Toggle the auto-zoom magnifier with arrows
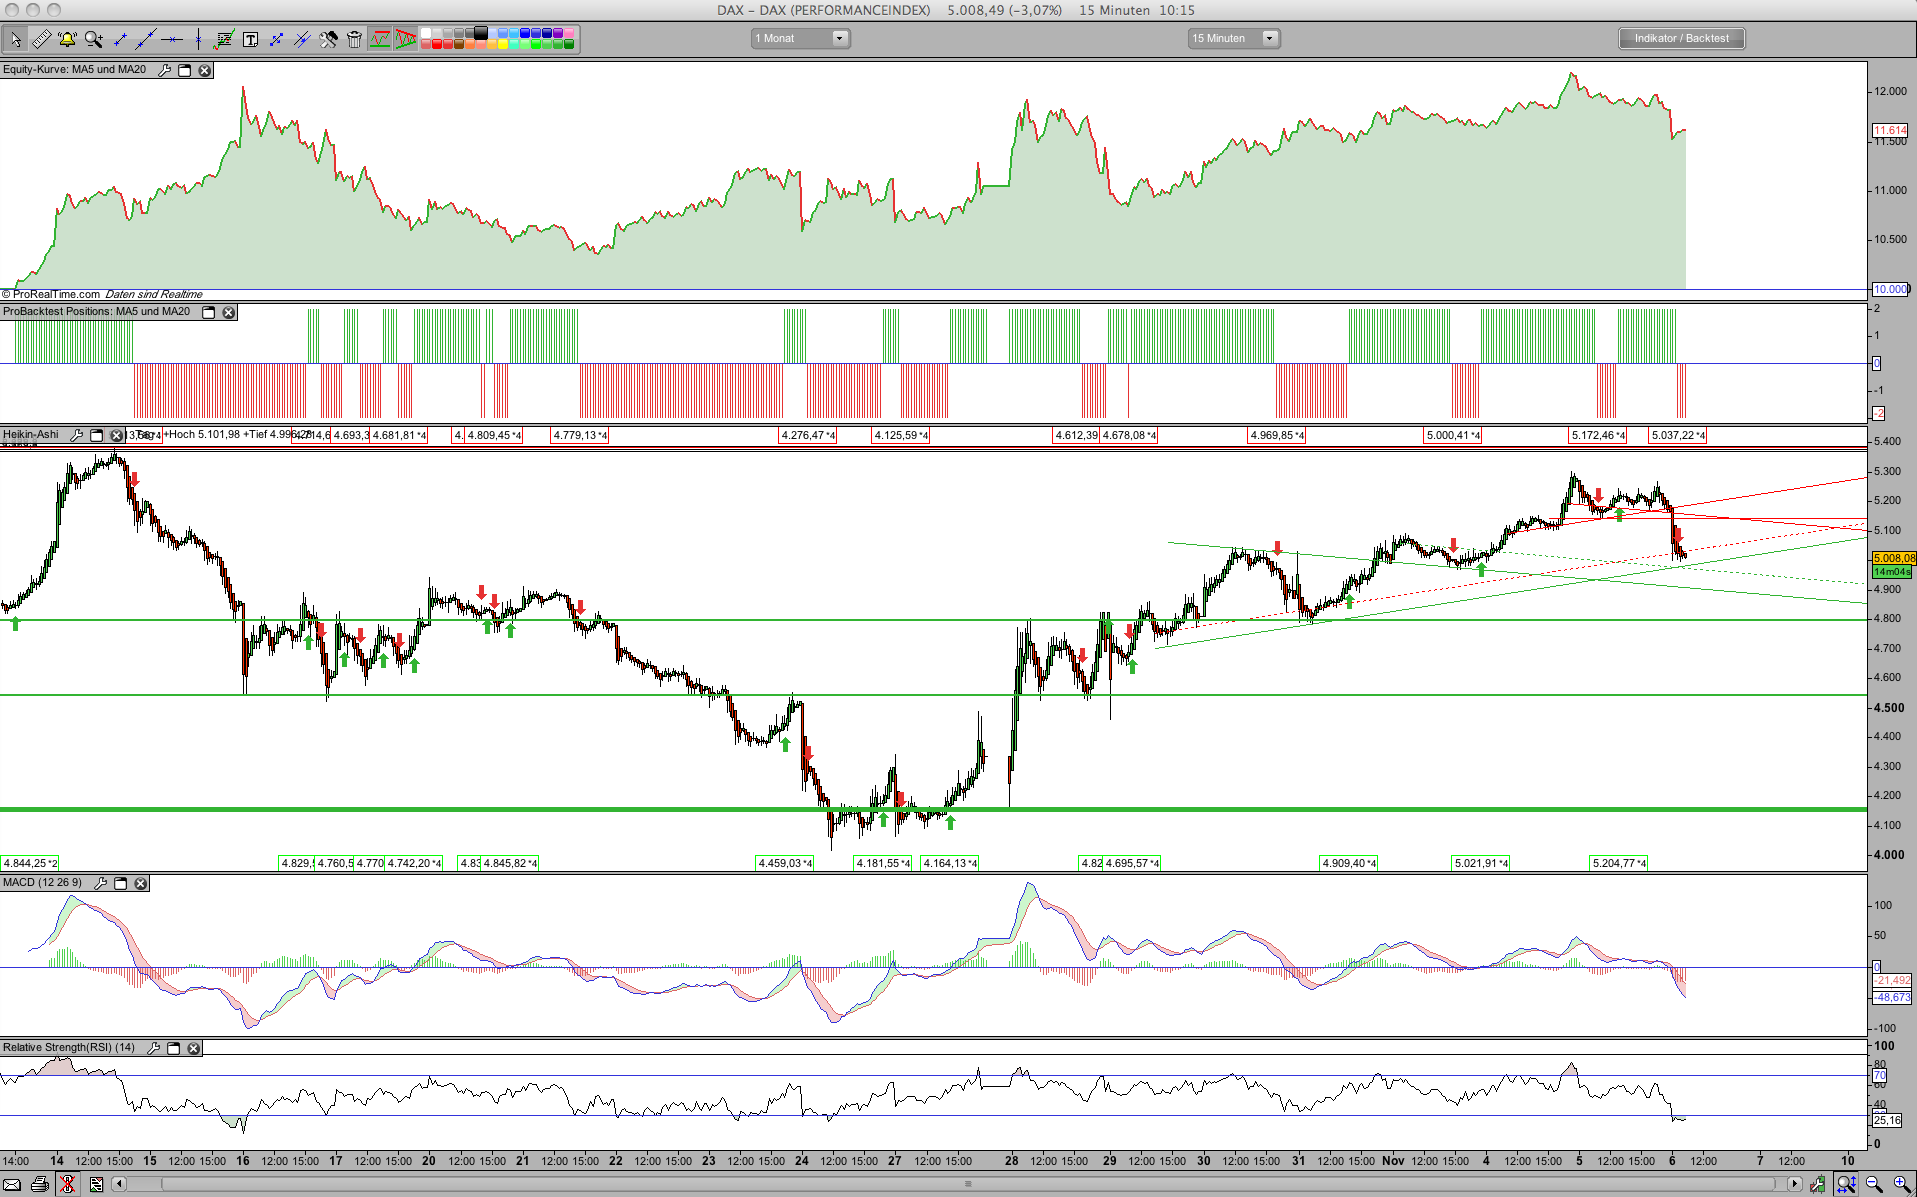 coord(1846,1185)
